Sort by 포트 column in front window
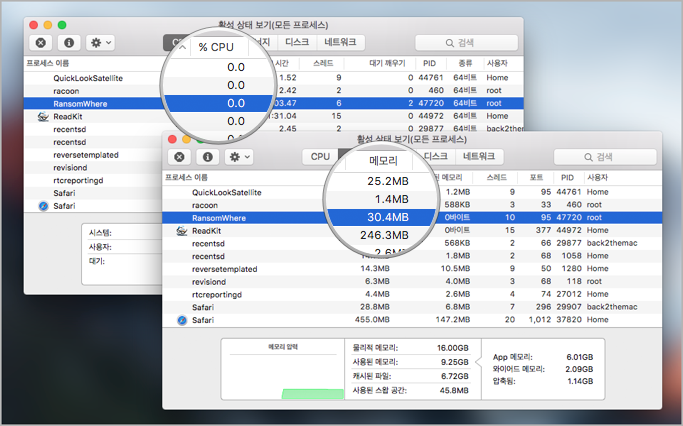 pyautogui.click(x=536, y=177)
